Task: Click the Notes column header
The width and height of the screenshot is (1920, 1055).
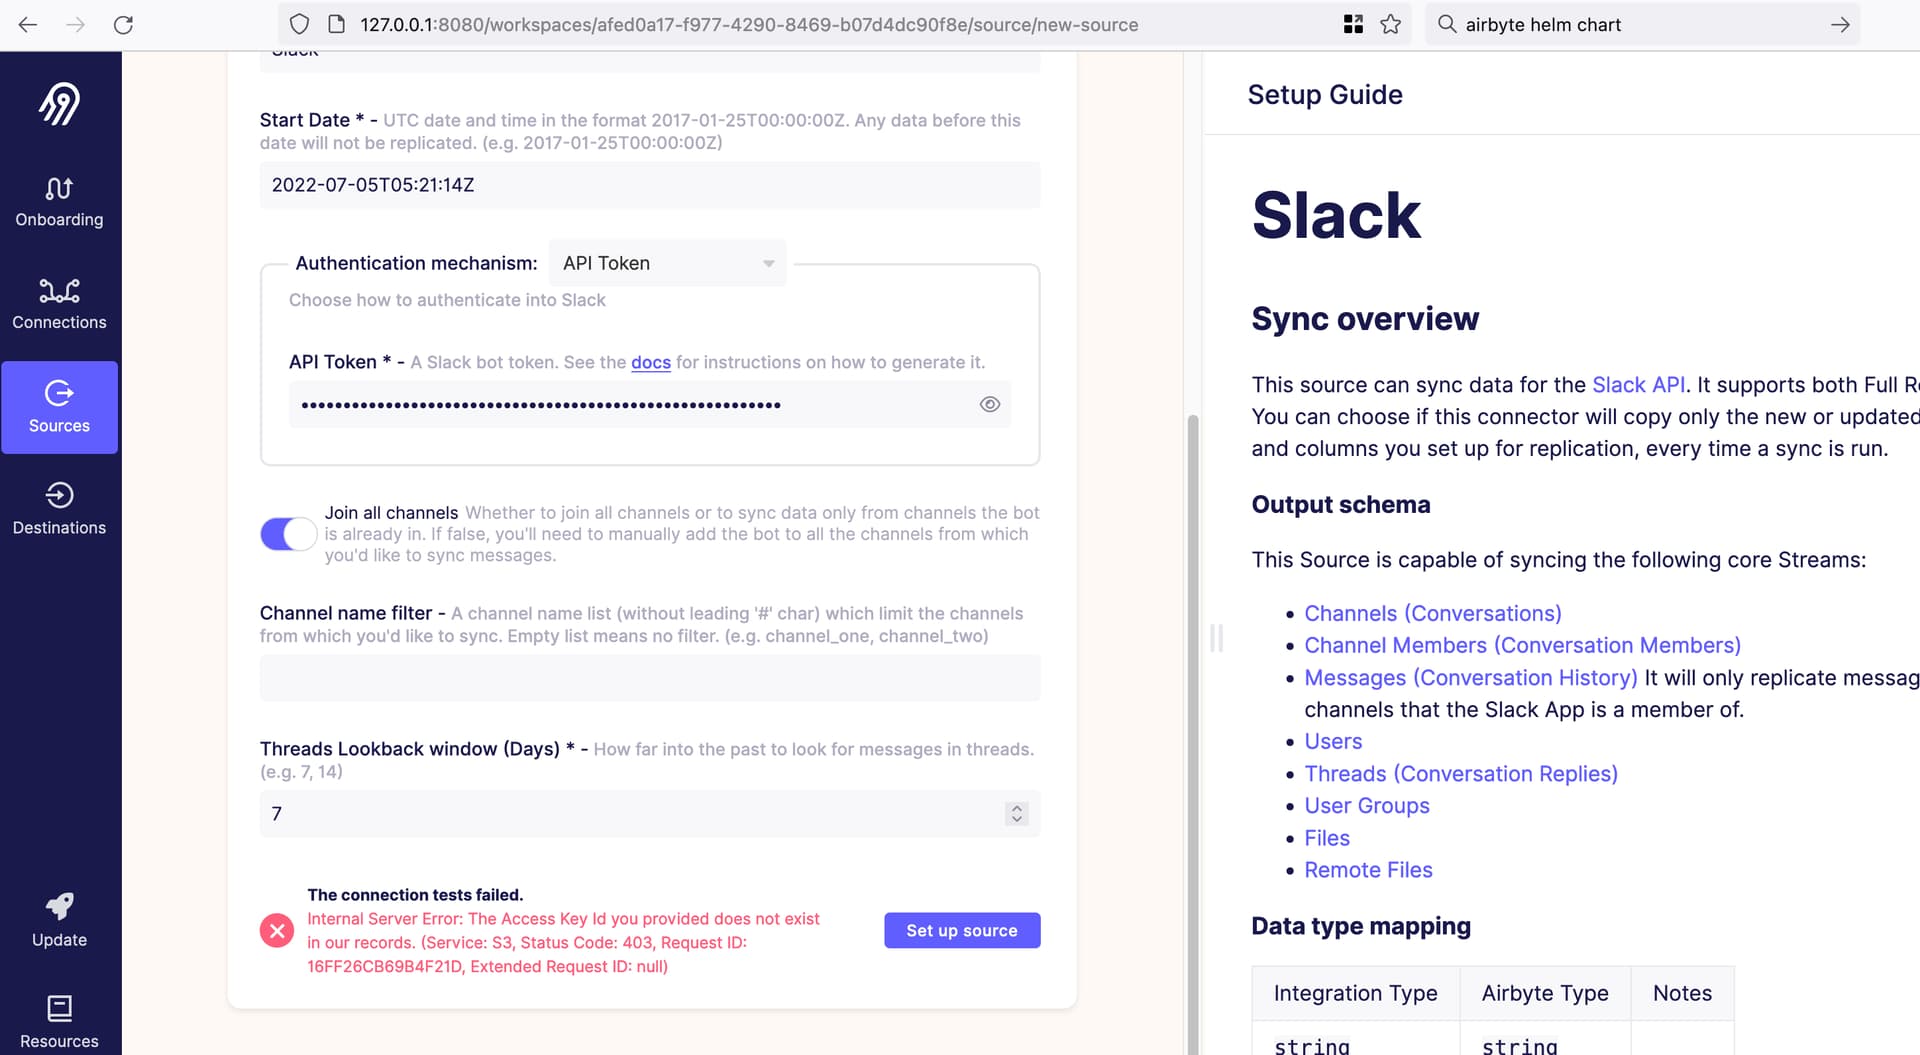Action: click(1682, 993)
